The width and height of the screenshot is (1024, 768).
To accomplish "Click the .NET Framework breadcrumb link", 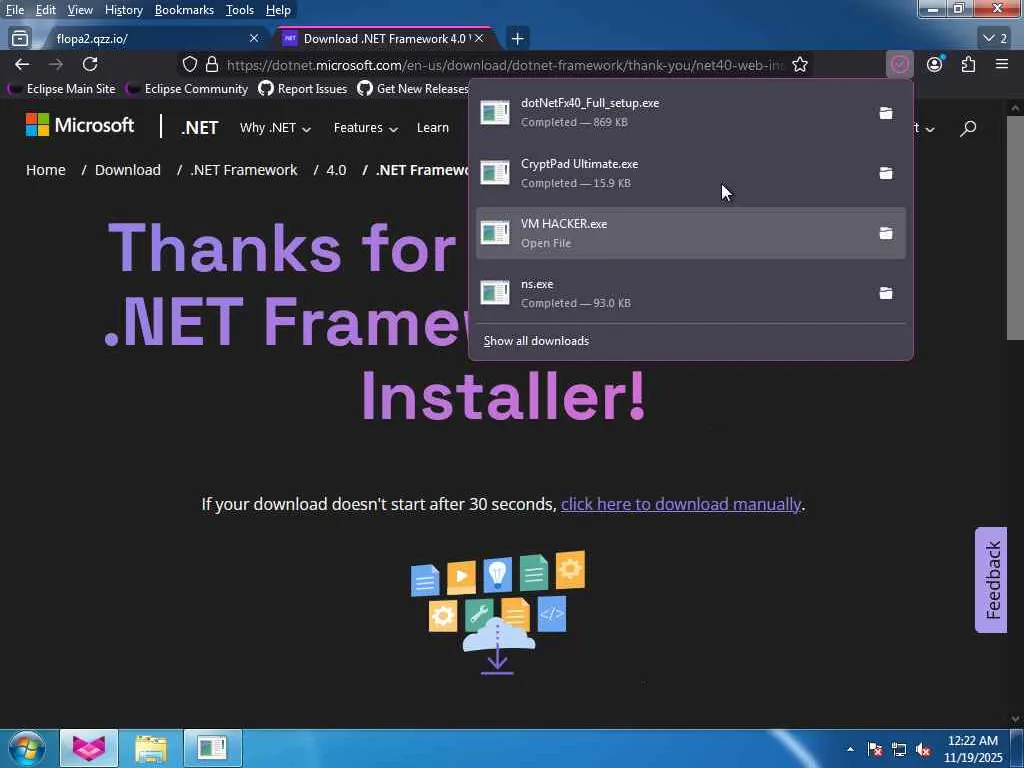I will tap(244, 170).
